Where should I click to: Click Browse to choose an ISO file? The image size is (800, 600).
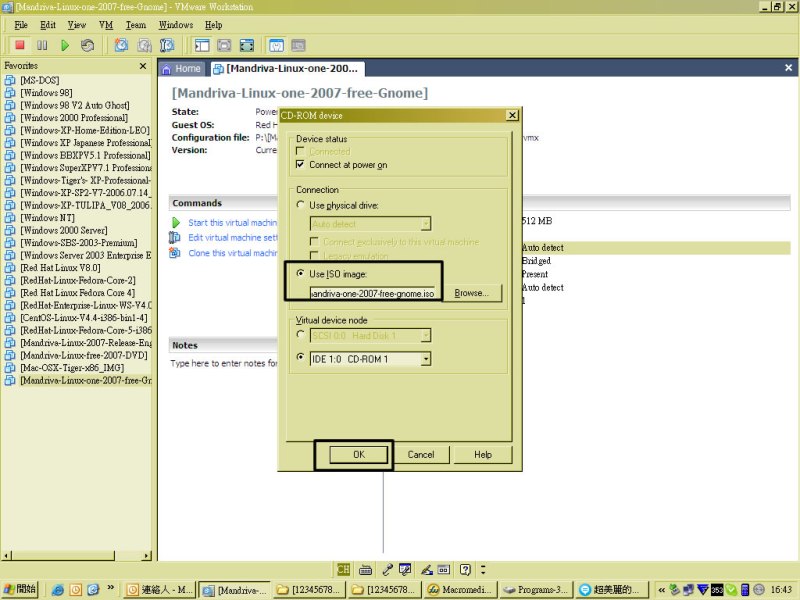pos(471,293)
